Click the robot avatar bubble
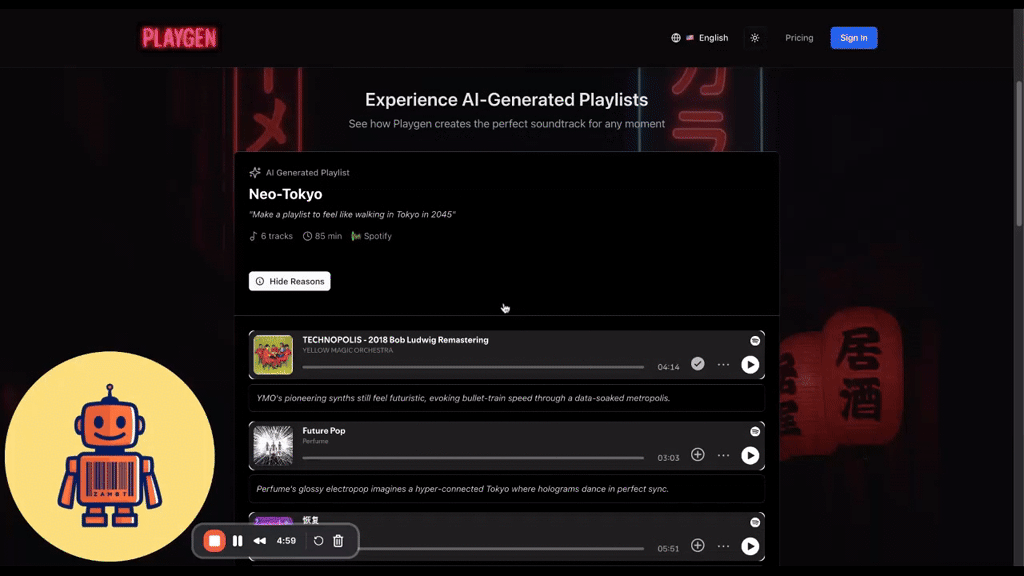 pos(110,456)
